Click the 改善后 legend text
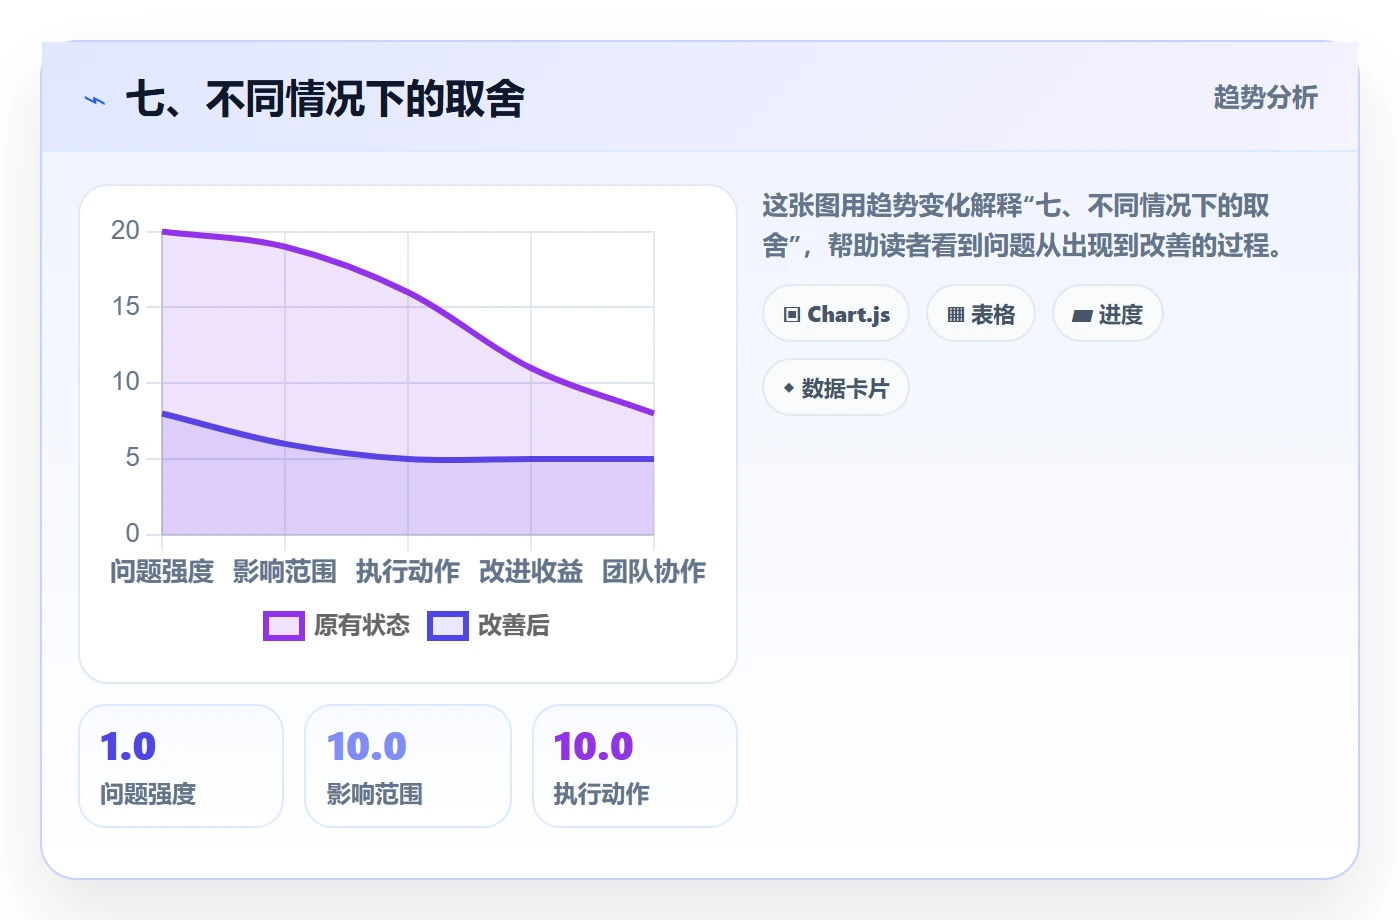 click(514, 626)
